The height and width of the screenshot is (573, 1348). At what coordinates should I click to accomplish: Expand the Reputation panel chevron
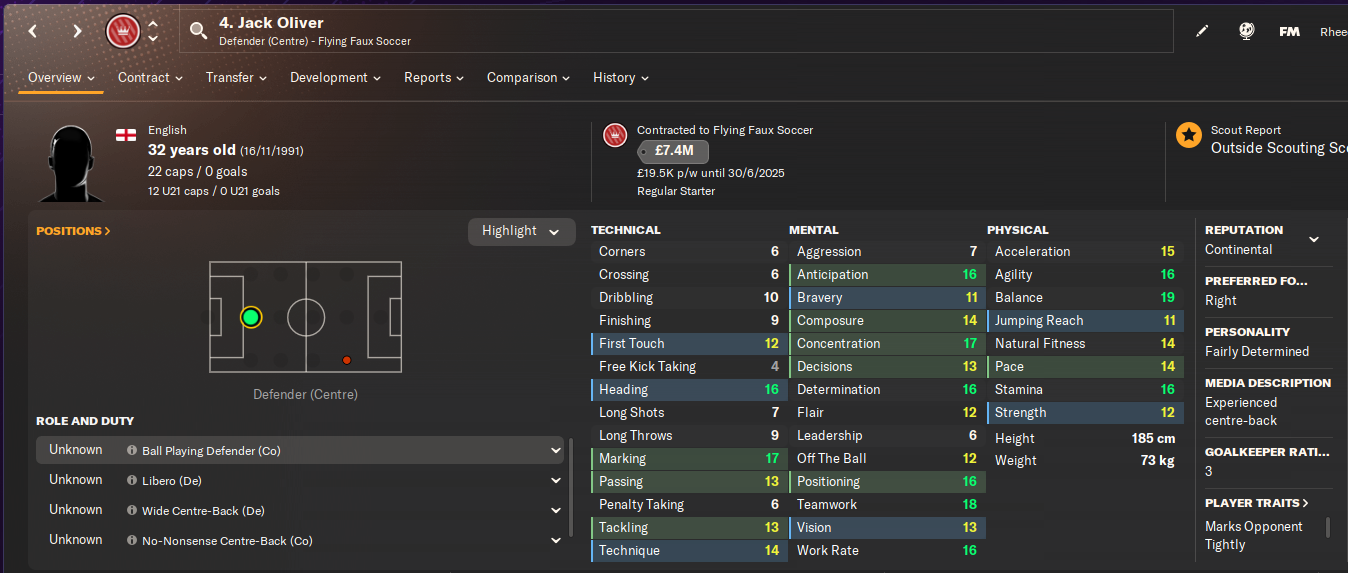(x=1314, y=240)
